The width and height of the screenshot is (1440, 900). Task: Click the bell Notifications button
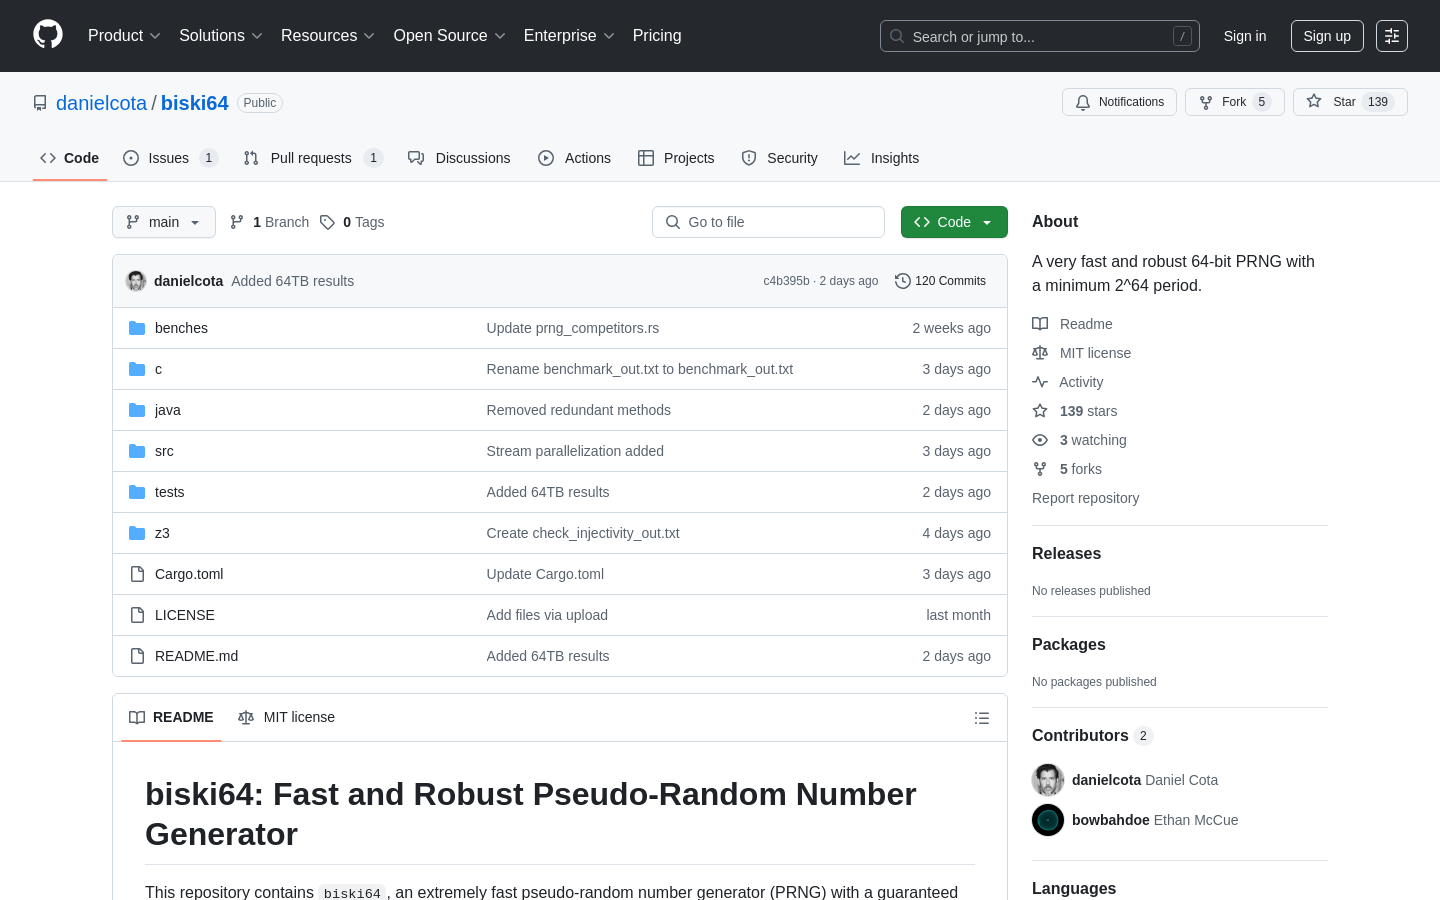tap(1119, 102)
